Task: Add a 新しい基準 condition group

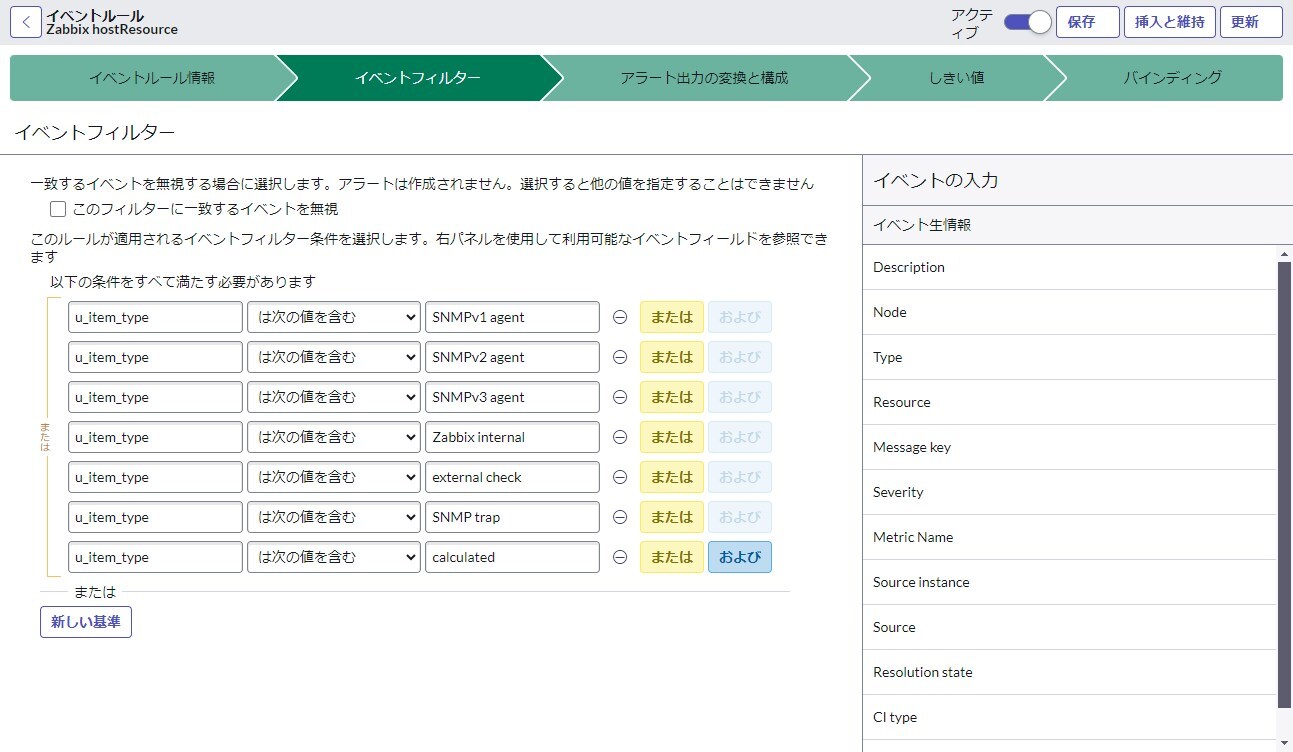Action: point(86,622)
